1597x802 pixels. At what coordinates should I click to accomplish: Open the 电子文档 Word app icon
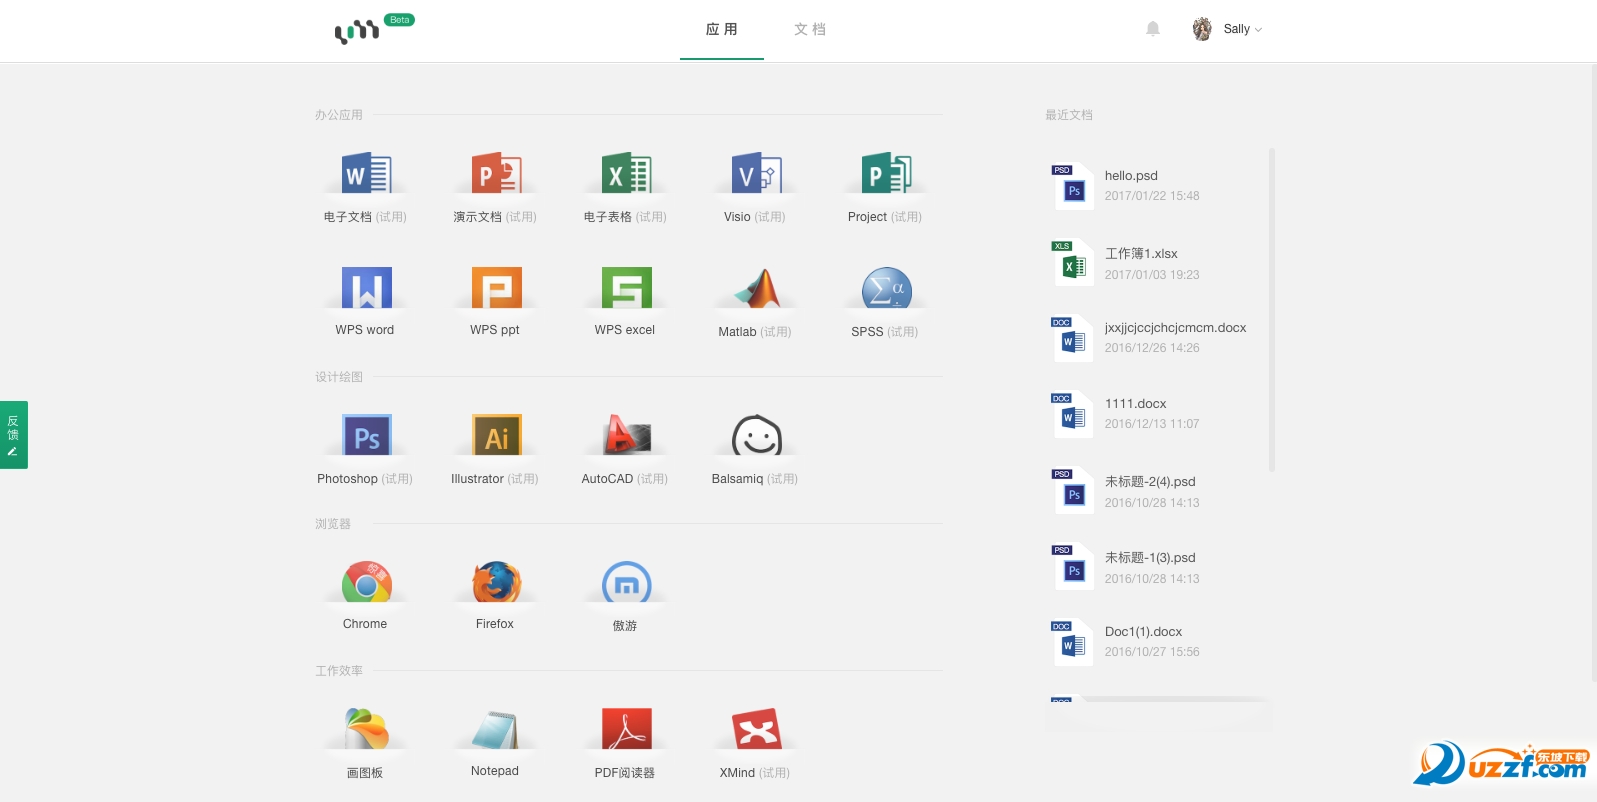click(x=366, y=173)
